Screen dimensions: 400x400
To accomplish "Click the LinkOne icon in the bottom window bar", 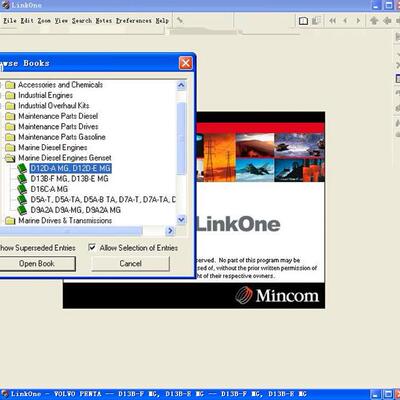I will point(5,394).
